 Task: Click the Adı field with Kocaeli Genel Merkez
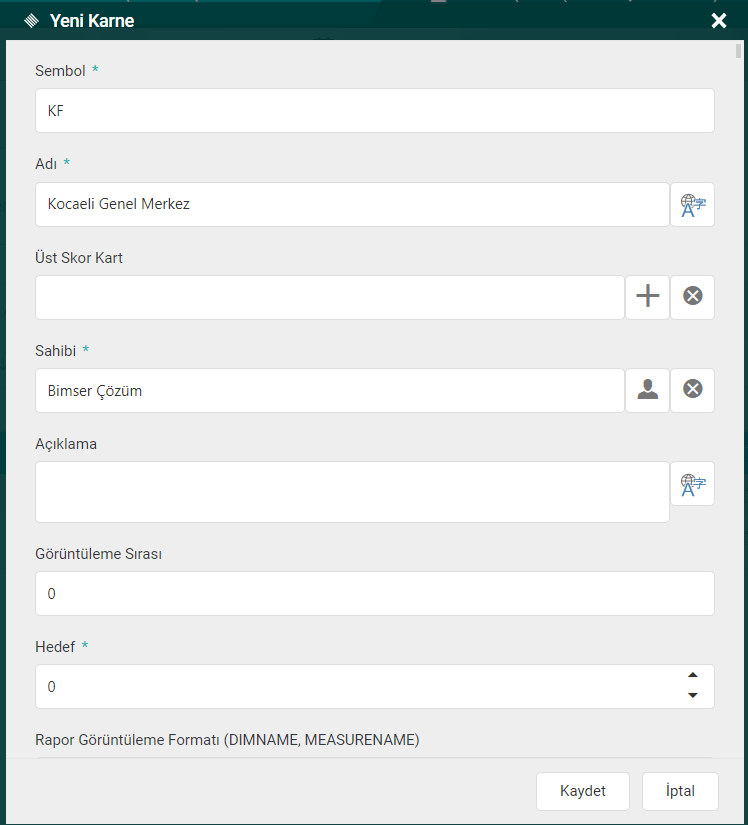point(352,204)
